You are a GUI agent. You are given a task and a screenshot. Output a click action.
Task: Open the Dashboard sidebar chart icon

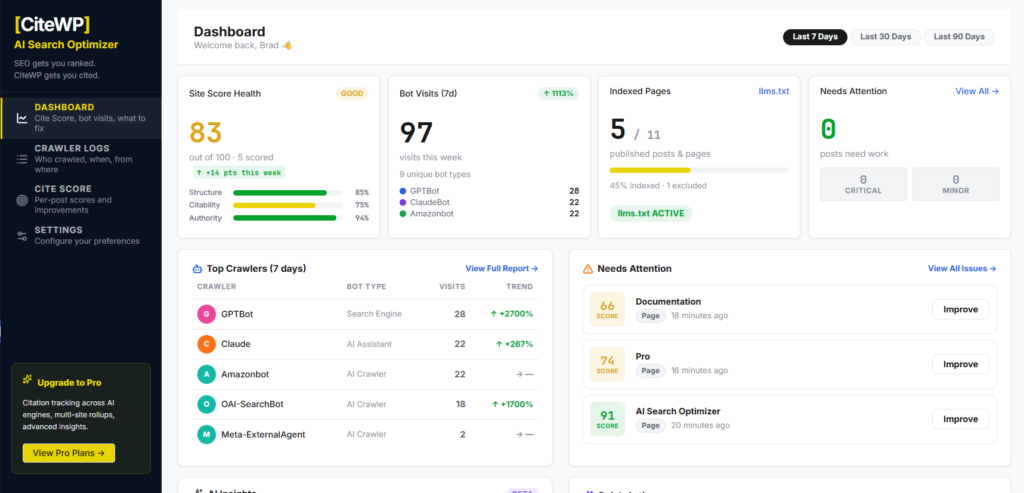(x=22, y=118)
